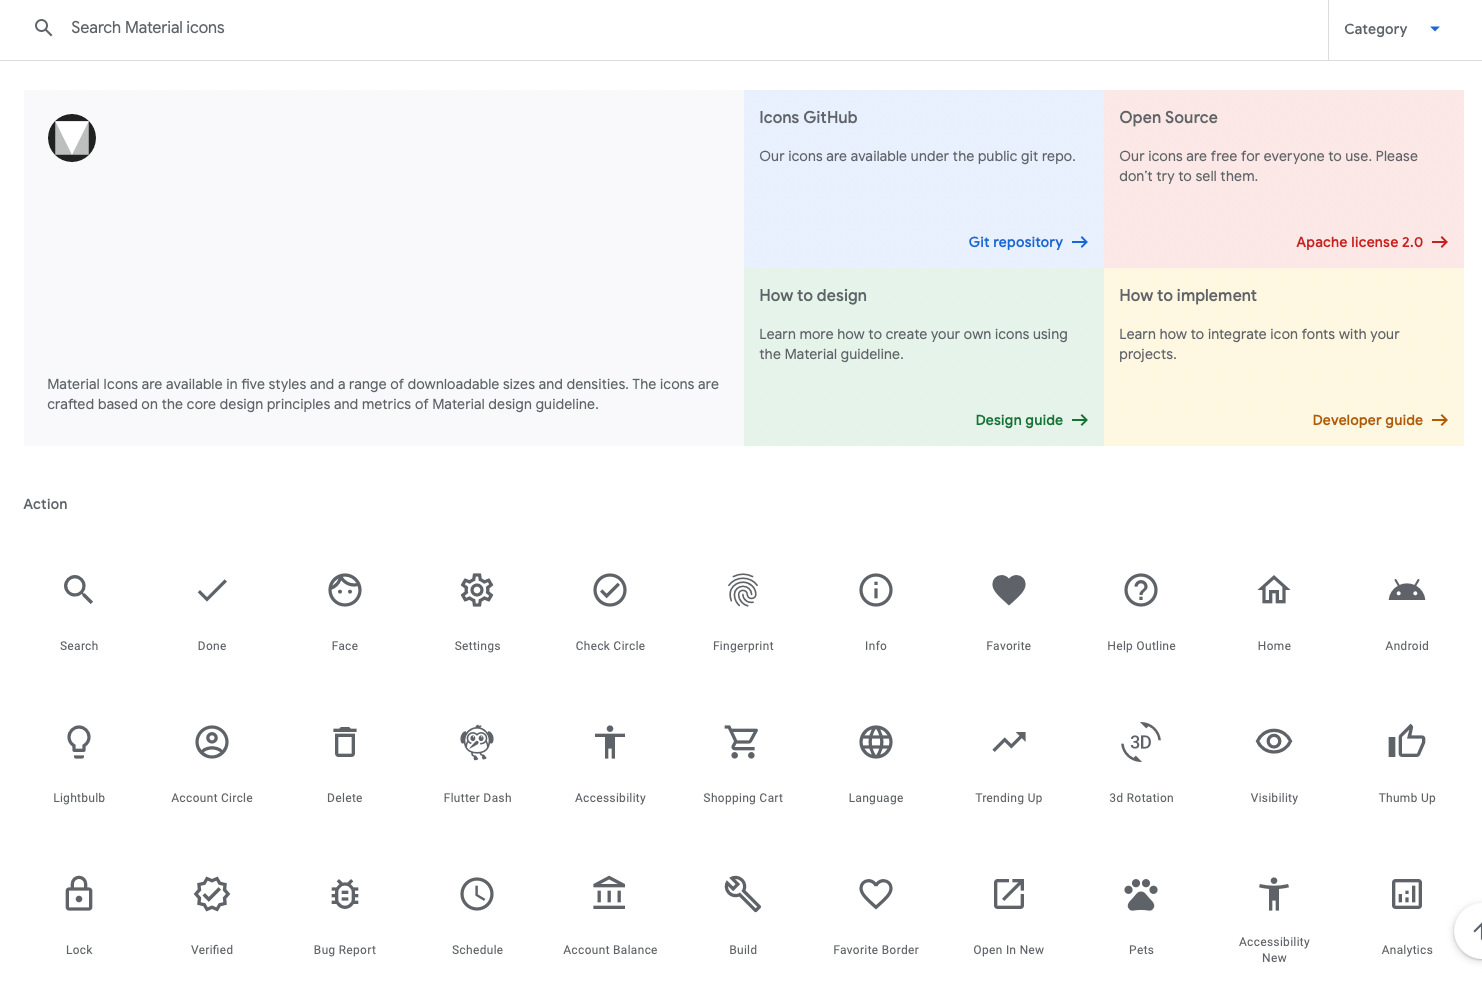Screen dimensions: 1482x992
Task: Open the Category dropdown
Action: pyautogui.click(x=1392, y=29)
